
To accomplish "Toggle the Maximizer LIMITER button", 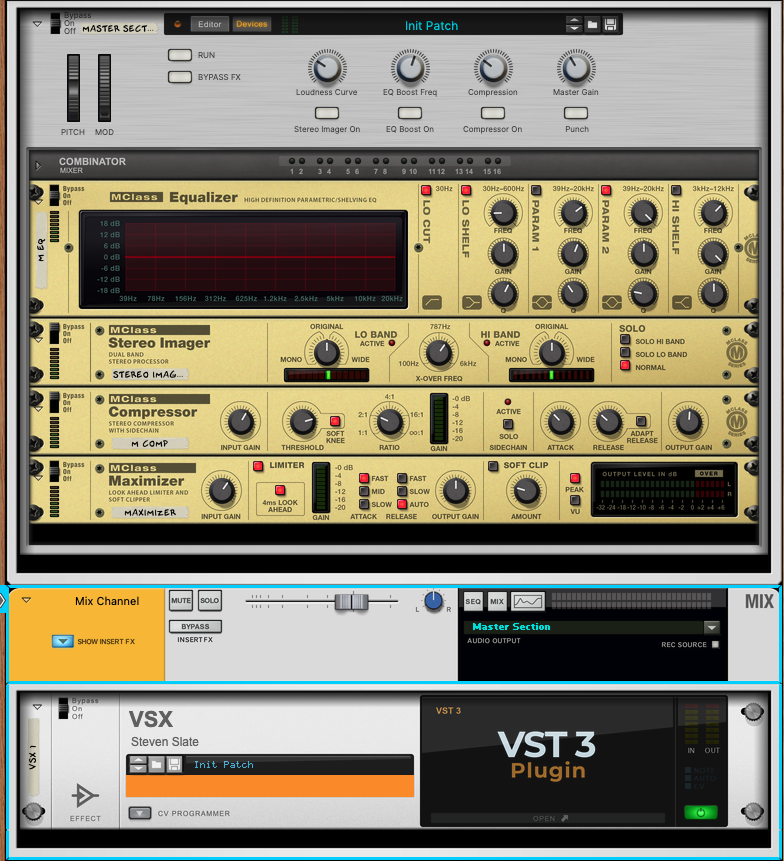I will [x=258, y=466].
